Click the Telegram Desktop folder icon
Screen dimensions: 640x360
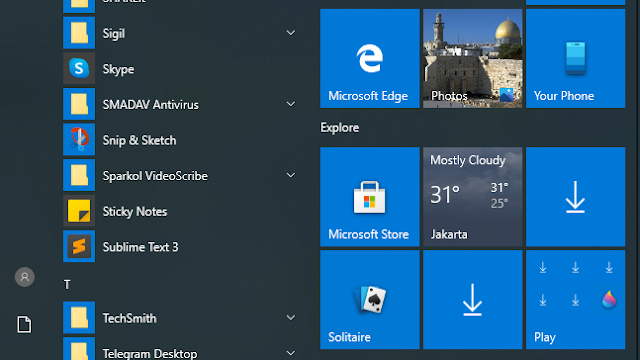[x=79, y=349]
